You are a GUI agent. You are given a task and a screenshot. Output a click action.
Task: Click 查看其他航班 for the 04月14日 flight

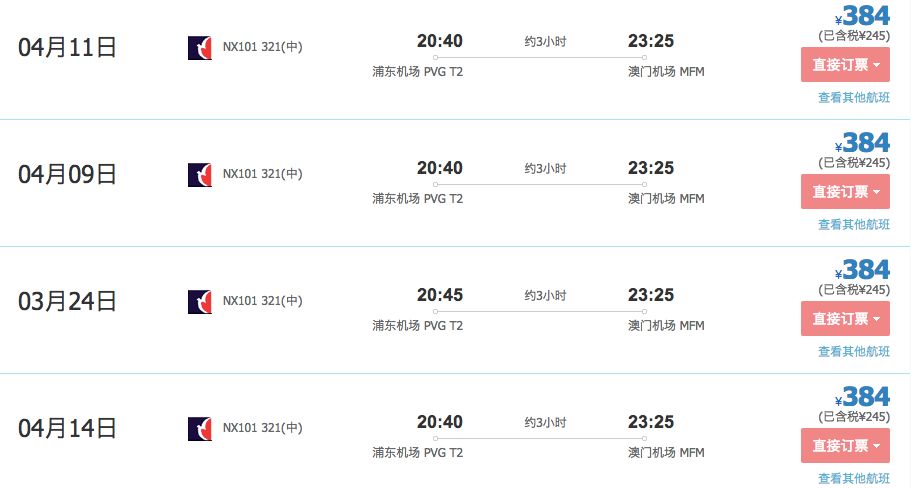(853, 478)
